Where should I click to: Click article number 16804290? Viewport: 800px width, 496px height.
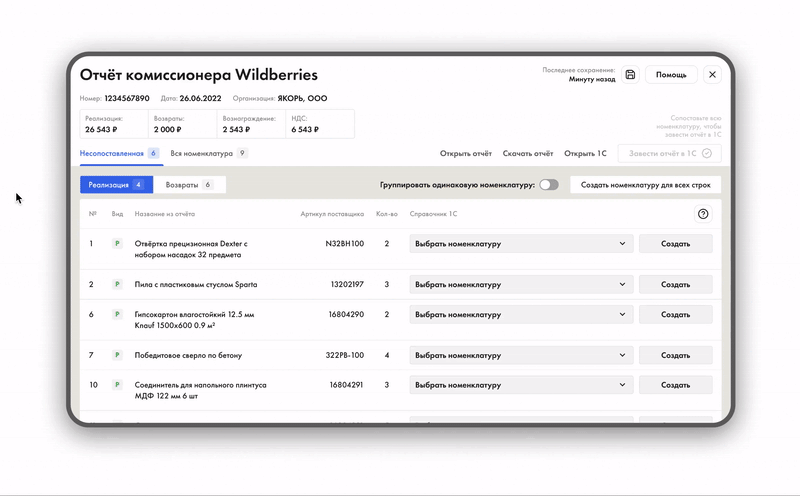pos(346,314)
